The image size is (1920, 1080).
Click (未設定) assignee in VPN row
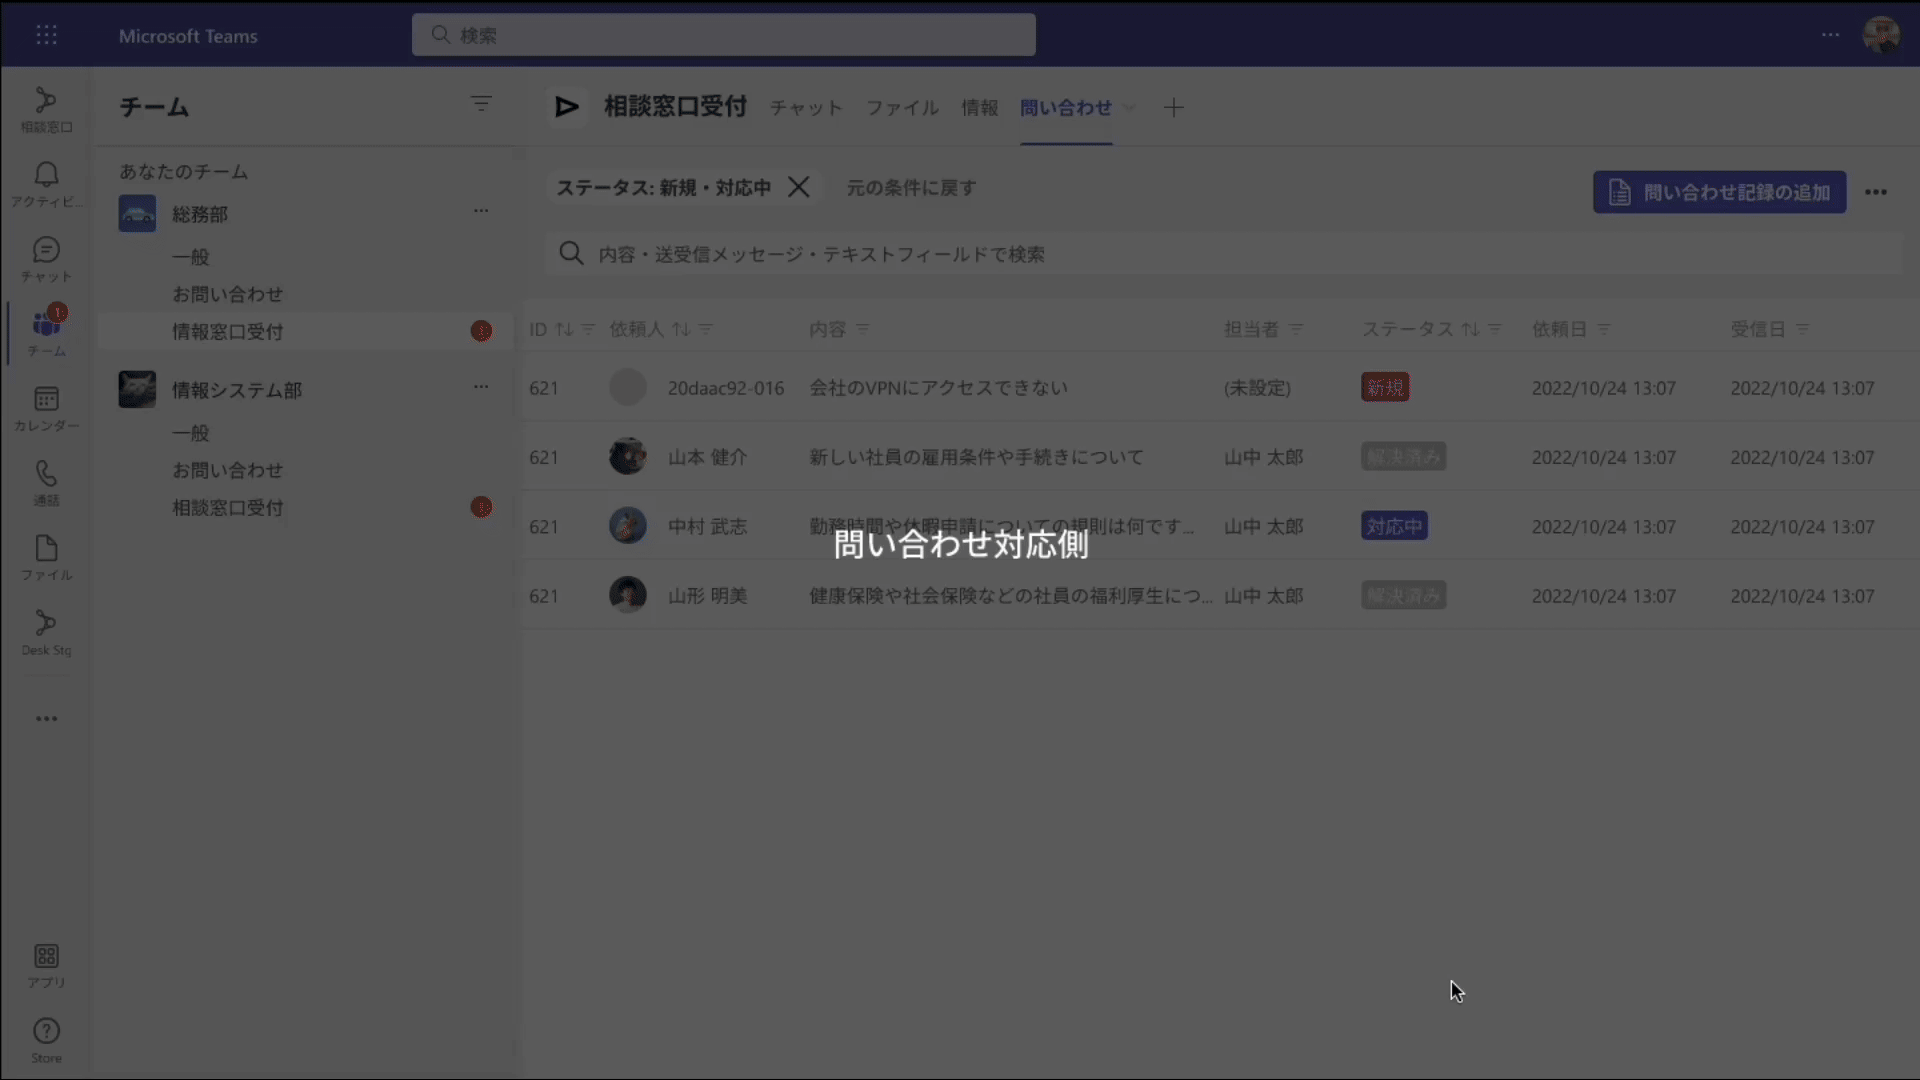1257,387
